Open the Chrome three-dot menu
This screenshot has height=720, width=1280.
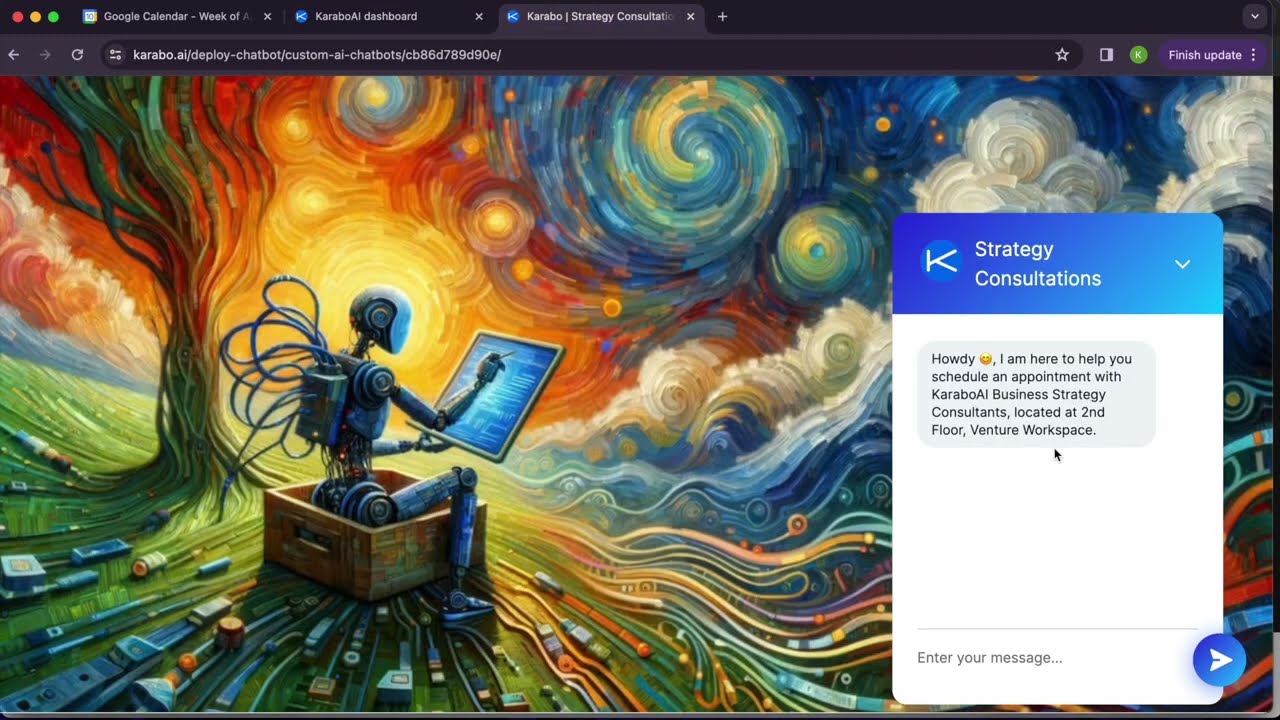[1253, 55]
